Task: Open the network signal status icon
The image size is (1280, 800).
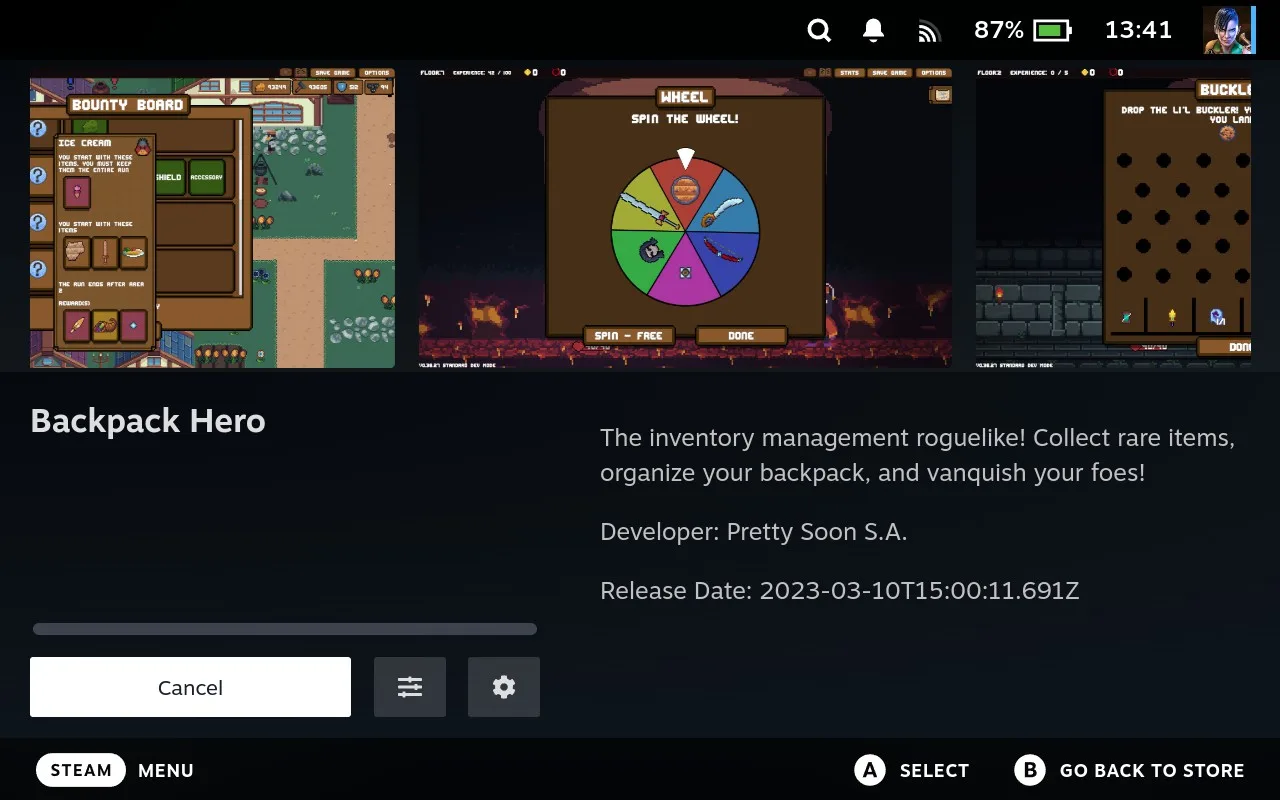Action: point(929,32)
